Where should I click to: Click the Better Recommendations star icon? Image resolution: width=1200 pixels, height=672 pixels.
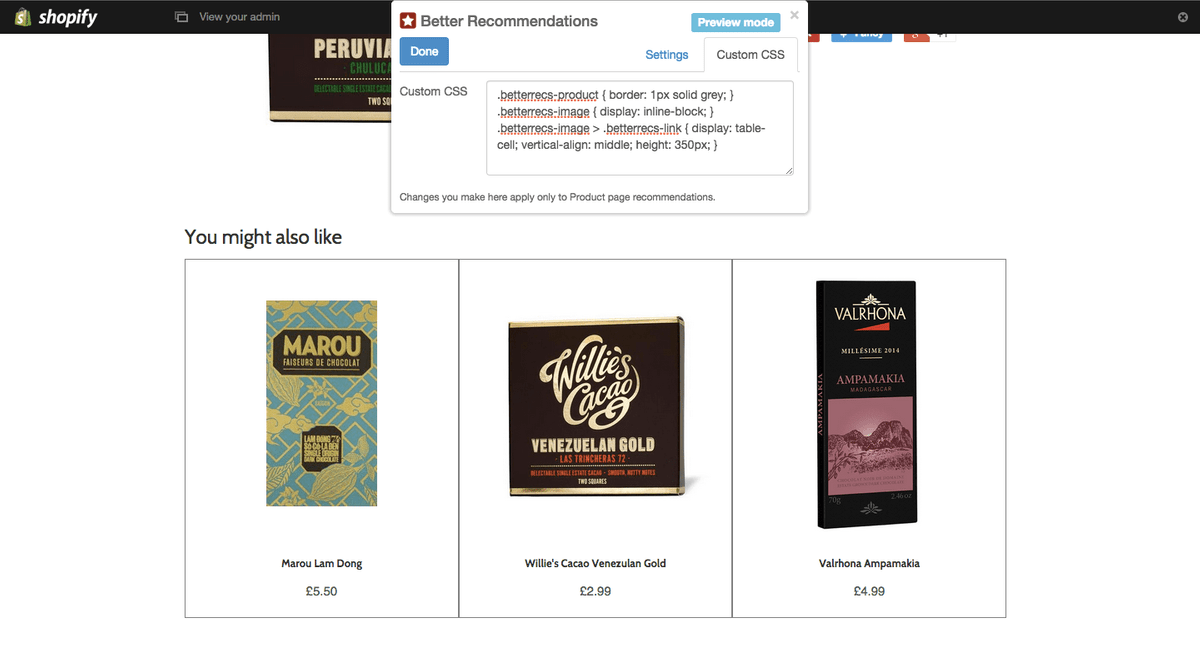pos(408,21)
